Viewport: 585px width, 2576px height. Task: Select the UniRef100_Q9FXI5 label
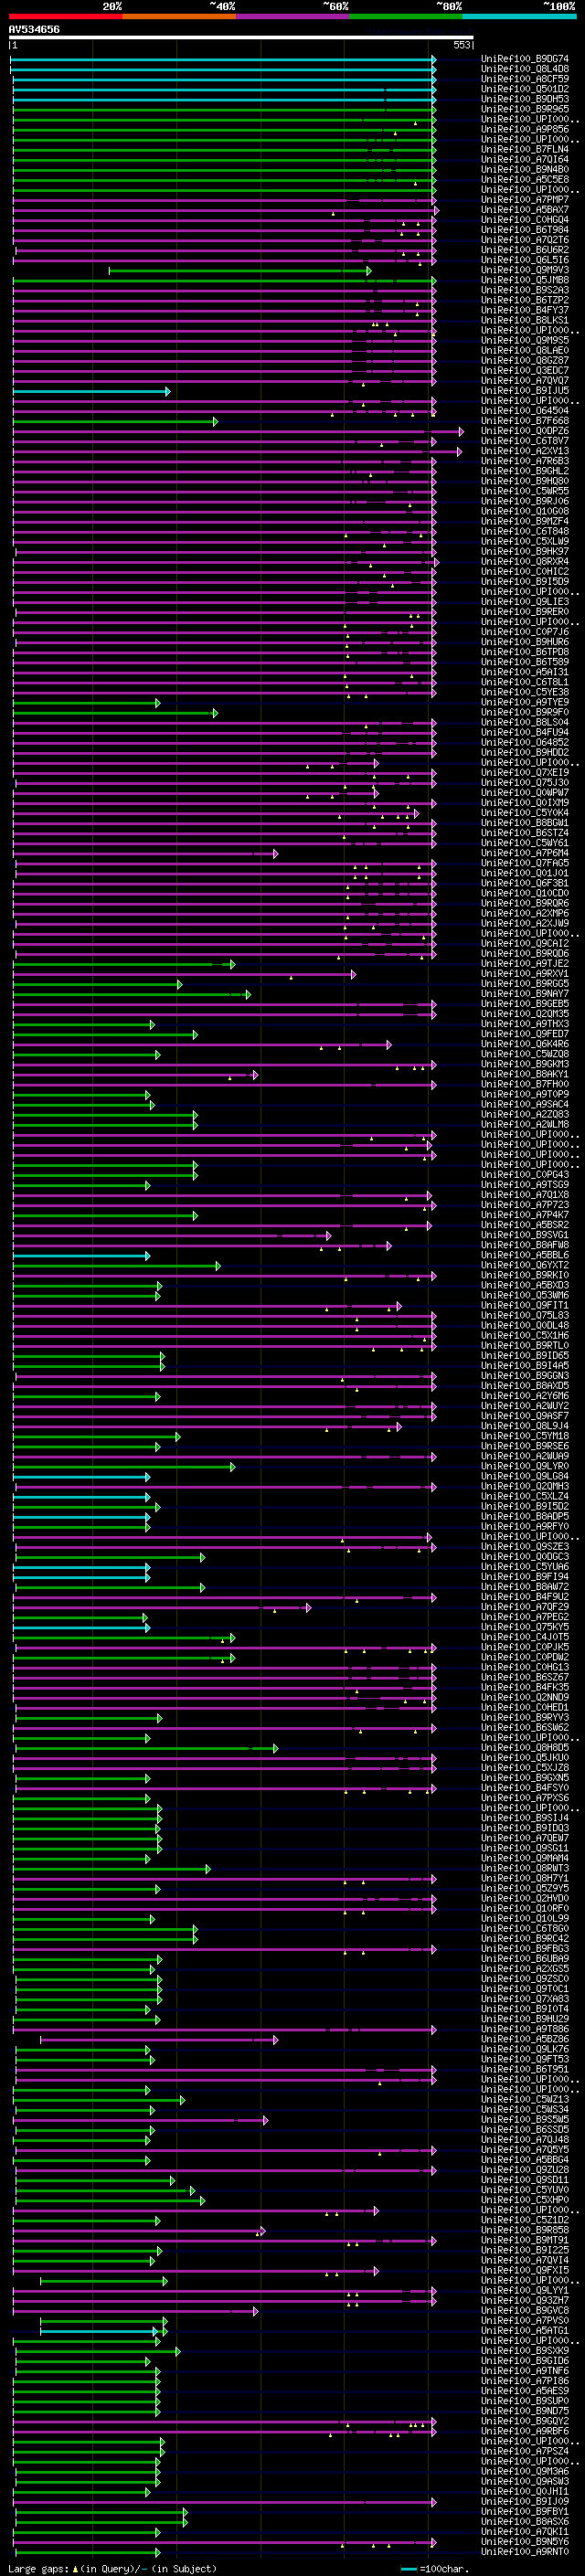point(525,2271)
